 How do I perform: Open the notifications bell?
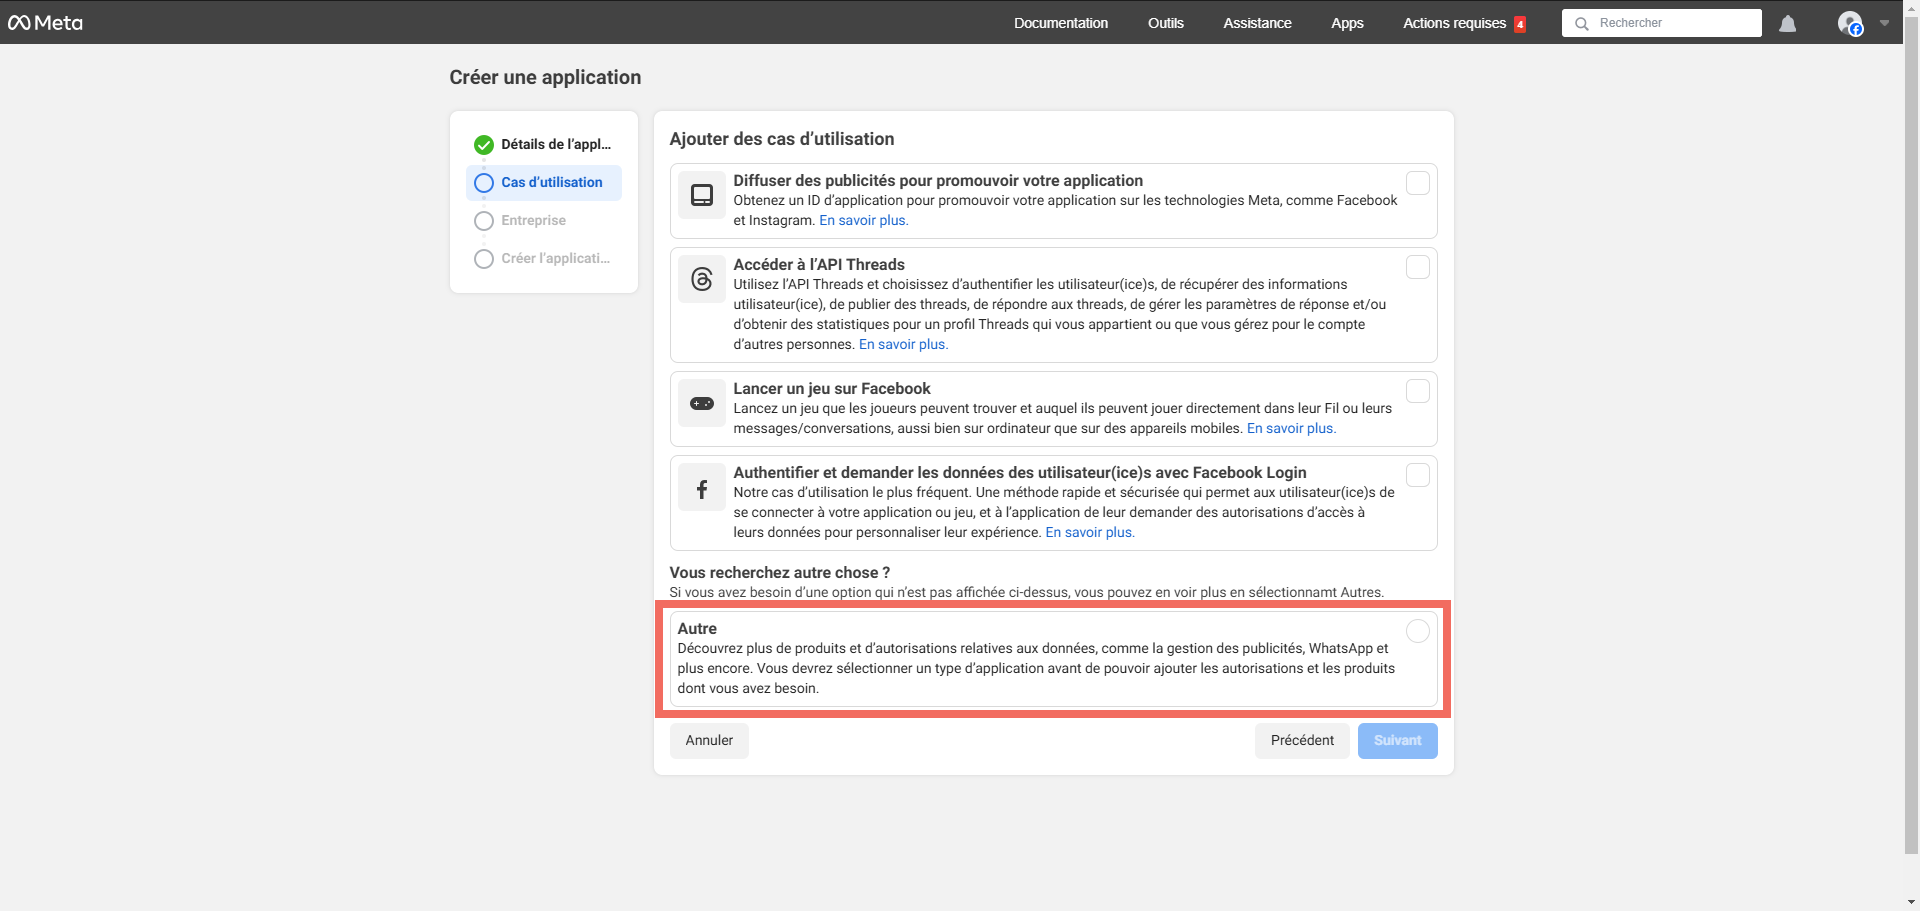tap(1788, 23)
